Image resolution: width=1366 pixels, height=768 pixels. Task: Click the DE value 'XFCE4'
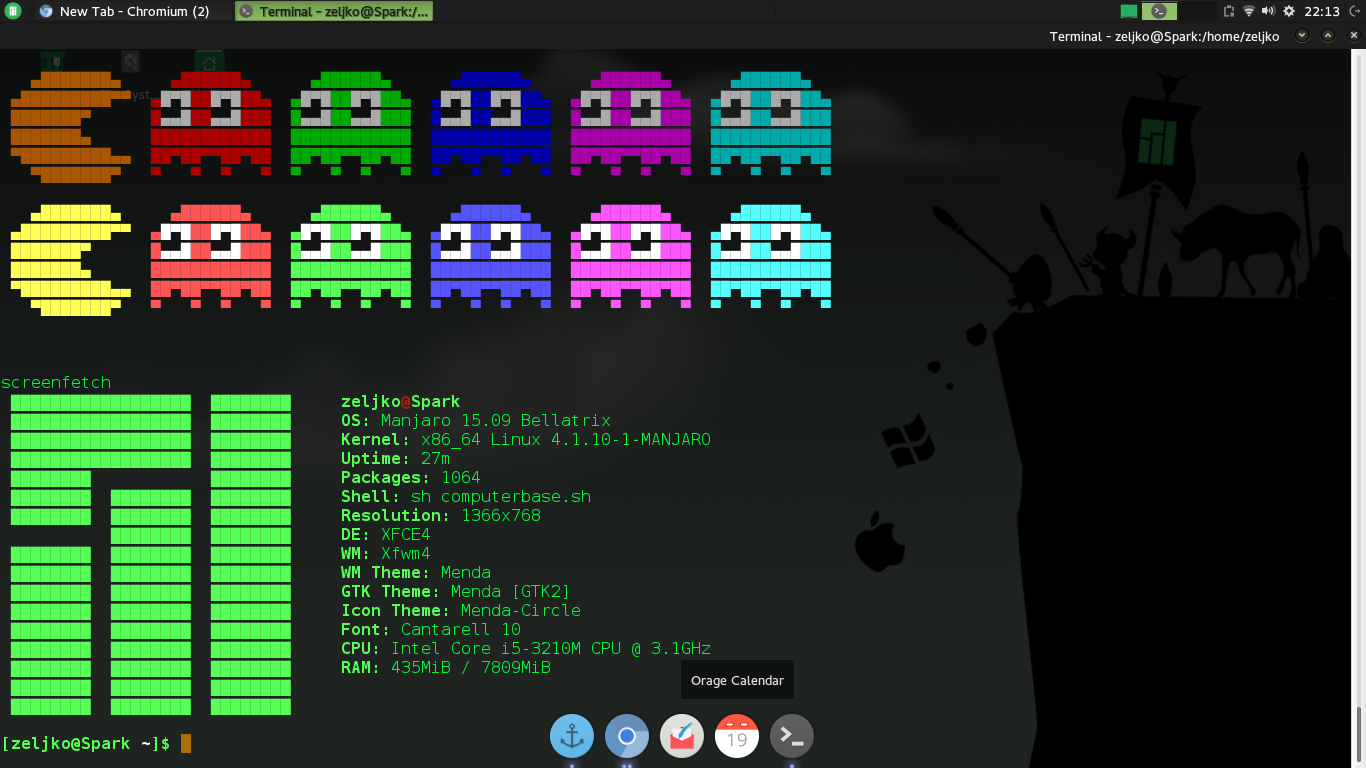coord(405,535)
